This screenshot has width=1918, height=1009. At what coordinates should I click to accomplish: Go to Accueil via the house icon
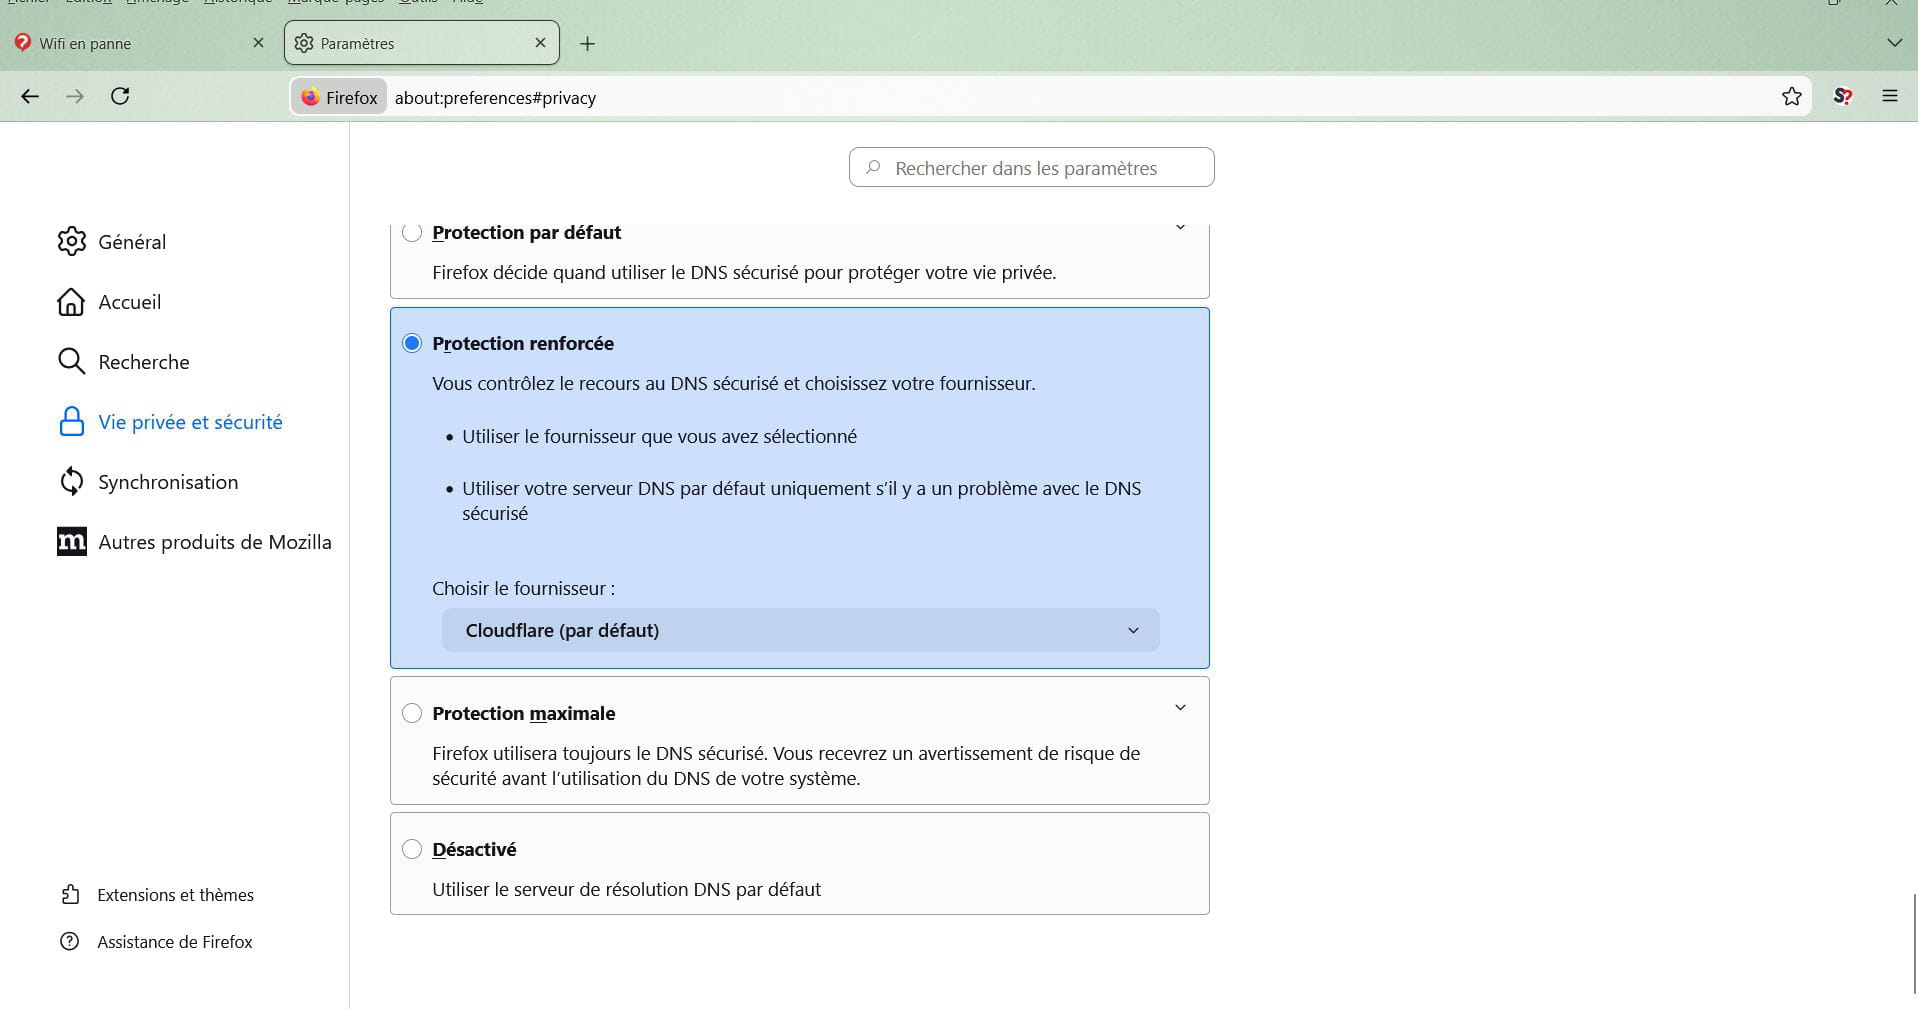(x=71, y=302)
